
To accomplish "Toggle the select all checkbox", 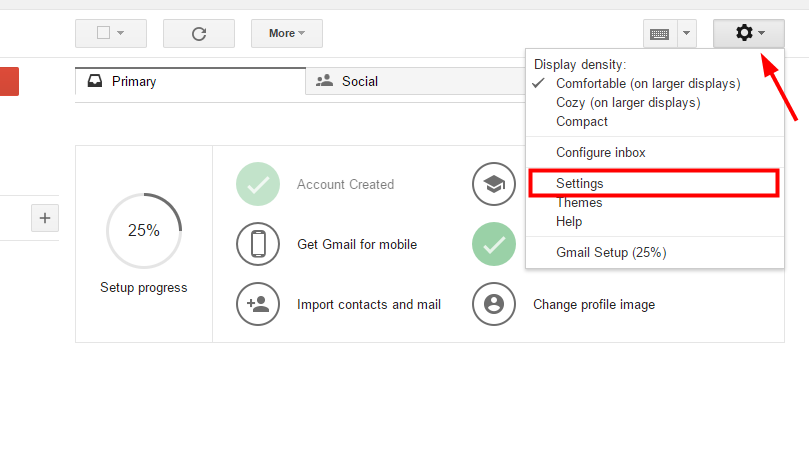I will (103, 33).
